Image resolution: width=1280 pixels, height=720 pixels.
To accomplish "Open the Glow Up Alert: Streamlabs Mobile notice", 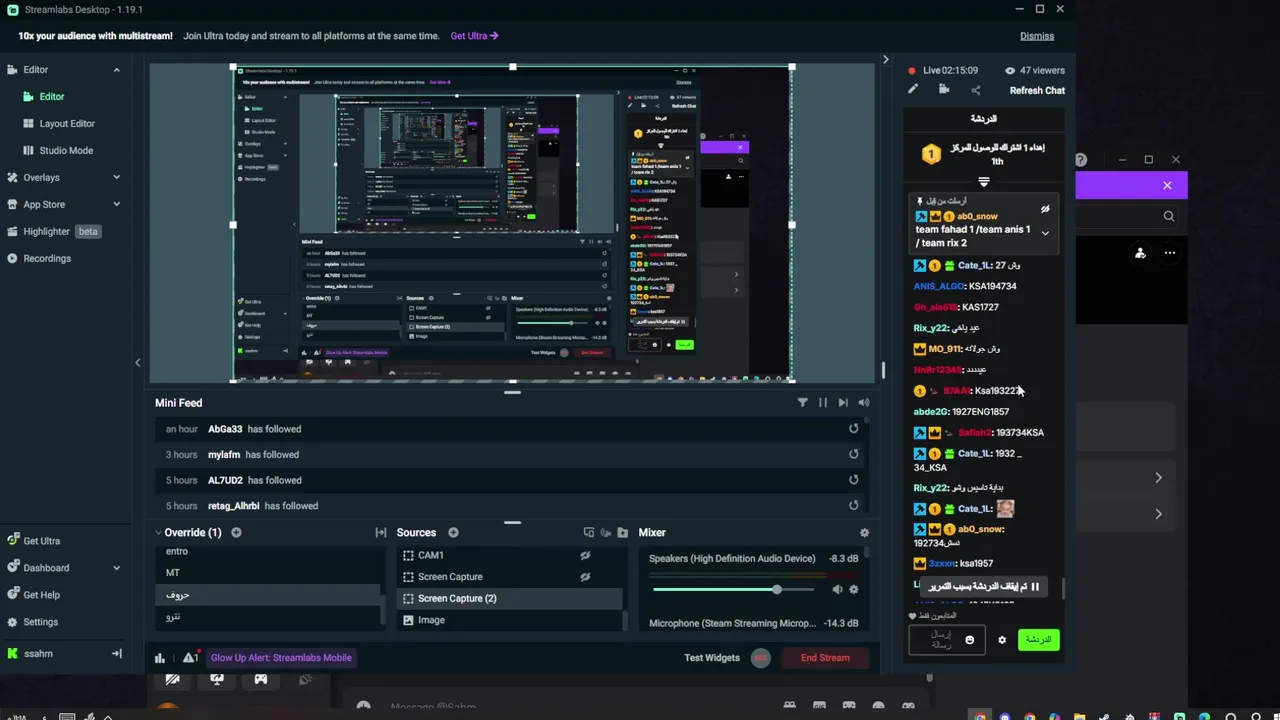I will (x=281, y=658).
